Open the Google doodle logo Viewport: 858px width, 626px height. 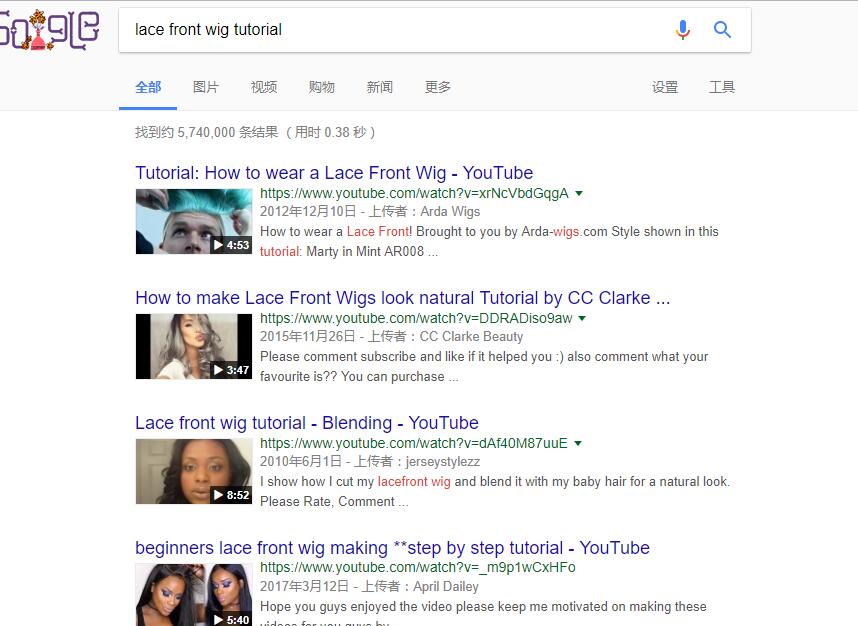(x=49, y=30)
